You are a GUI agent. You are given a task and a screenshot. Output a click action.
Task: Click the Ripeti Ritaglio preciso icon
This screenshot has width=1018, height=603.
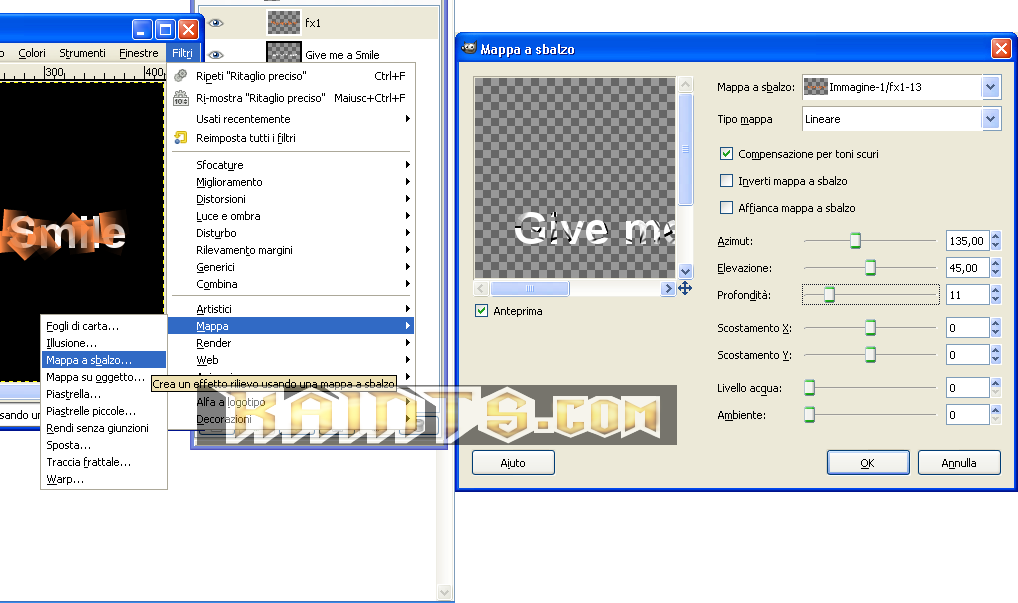tap(181, 76)
